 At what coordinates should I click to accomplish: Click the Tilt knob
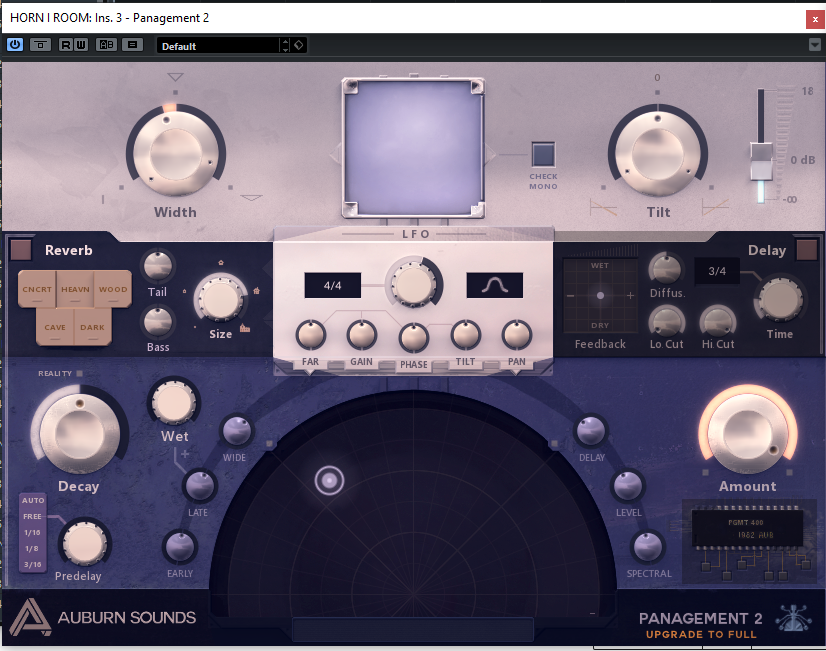pyautogui.click(x=657, y=154)
